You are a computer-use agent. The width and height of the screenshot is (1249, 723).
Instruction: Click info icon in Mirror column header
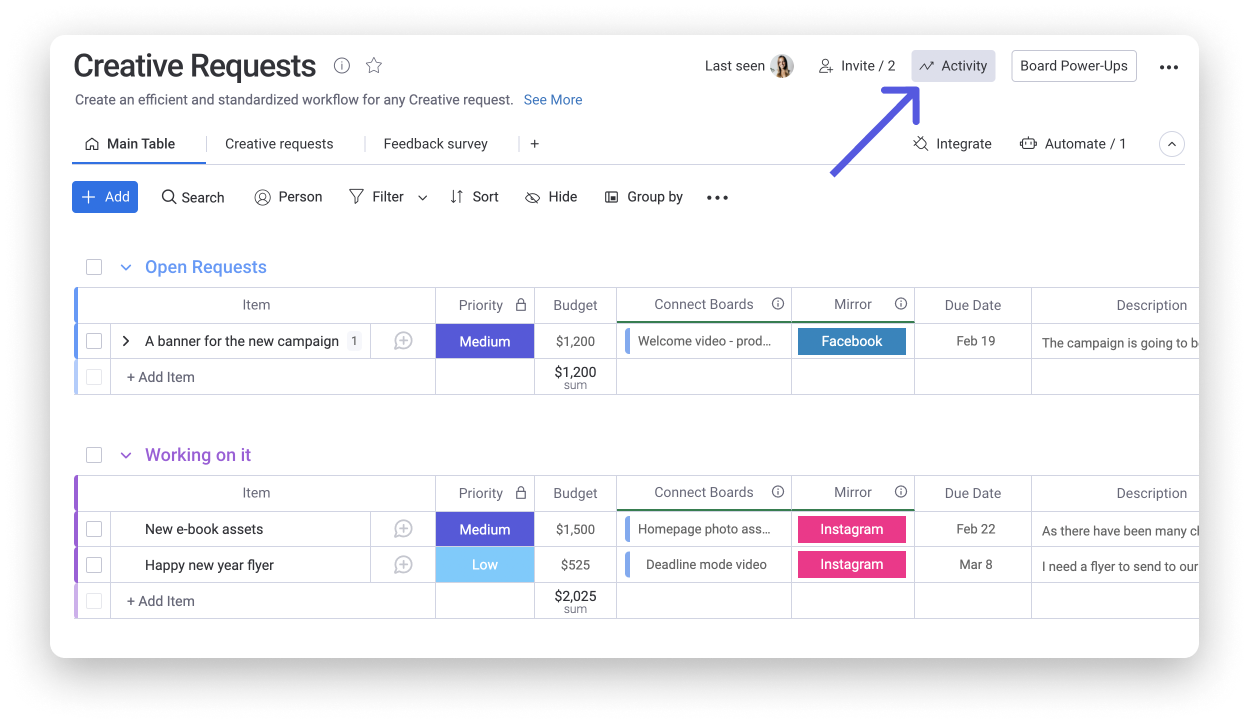pyautogui.click(x=901, y=304)
